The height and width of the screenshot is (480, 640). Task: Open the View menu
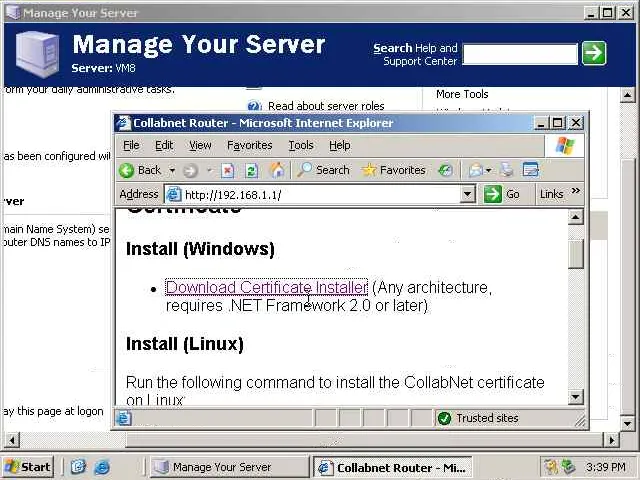pos(200,145)
